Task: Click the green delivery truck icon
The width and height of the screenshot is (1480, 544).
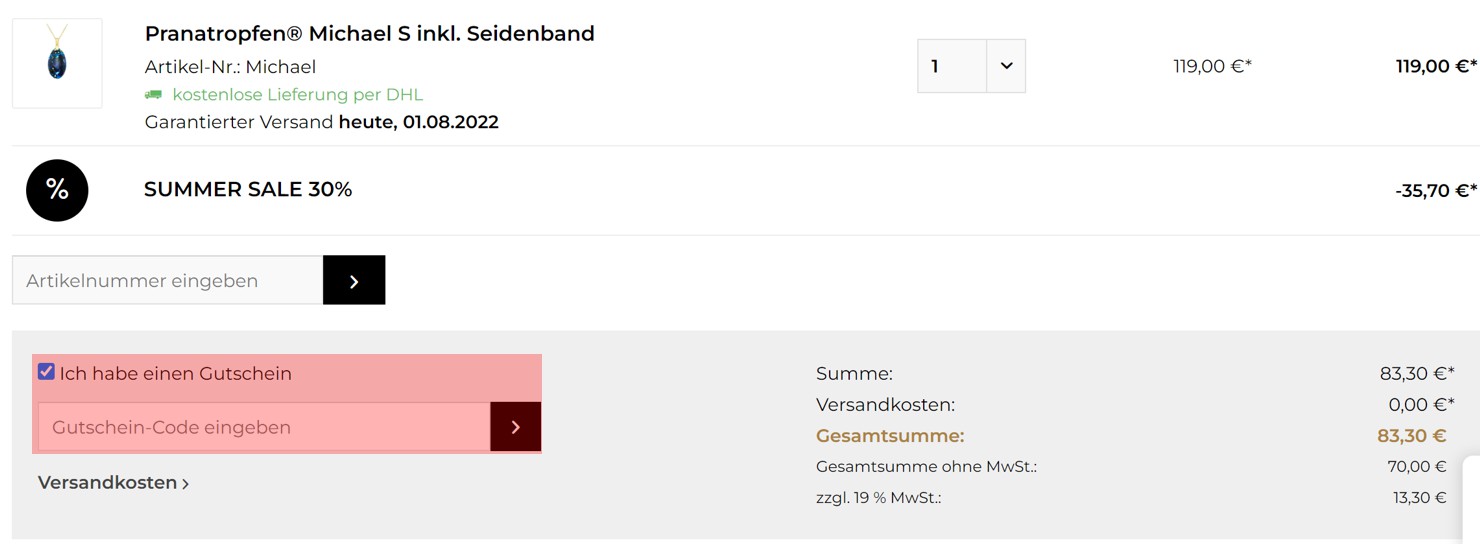Action: click(153, 94)
